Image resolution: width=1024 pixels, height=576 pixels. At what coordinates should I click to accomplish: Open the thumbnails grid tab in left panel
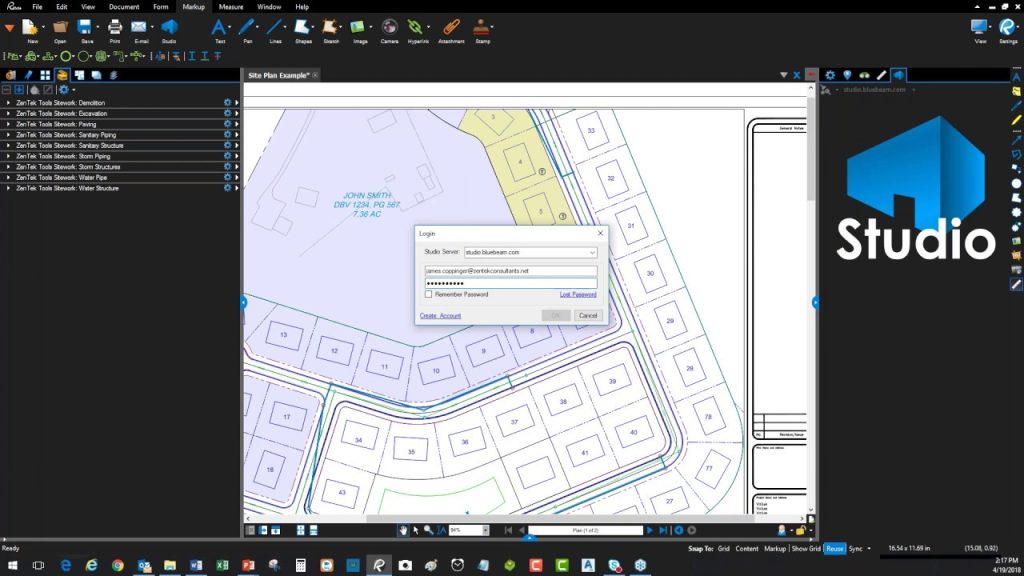point(45,75)
